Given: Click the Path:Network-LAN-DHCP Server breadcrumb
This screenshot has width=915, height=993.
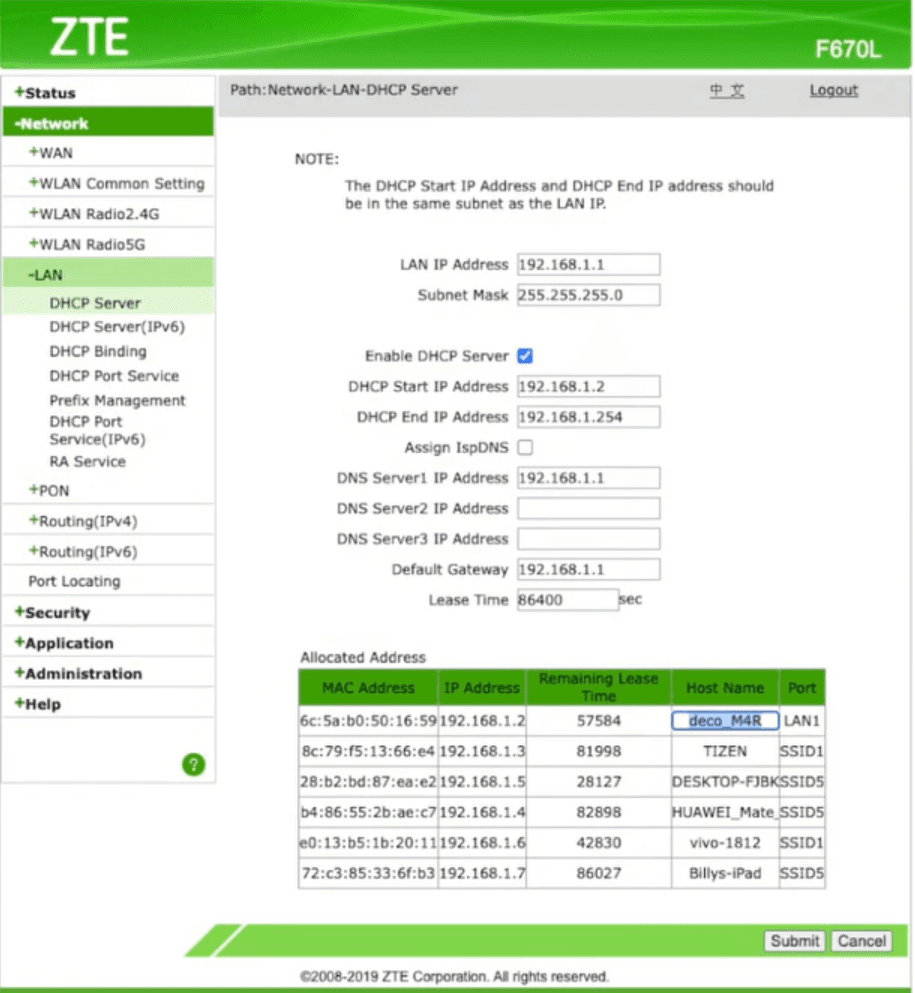Looking at the screenshot, I should [x=344, y=90].
